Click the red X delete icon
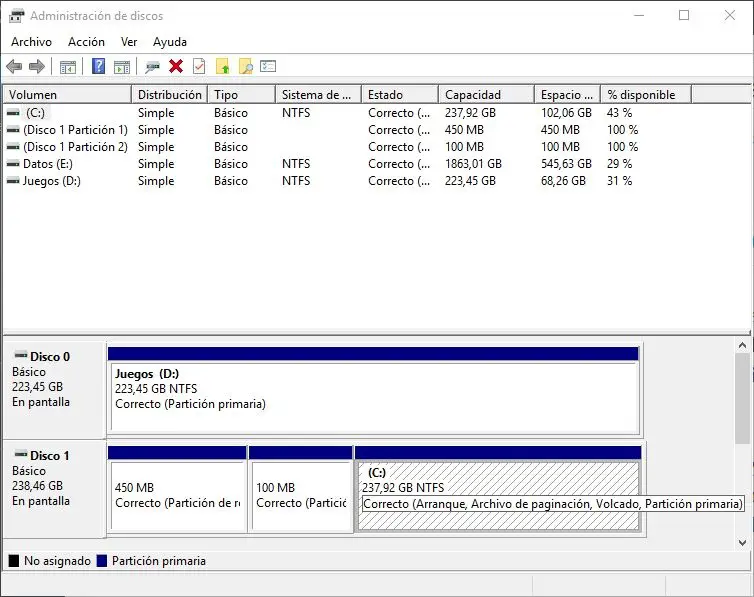 click(176, 67)
